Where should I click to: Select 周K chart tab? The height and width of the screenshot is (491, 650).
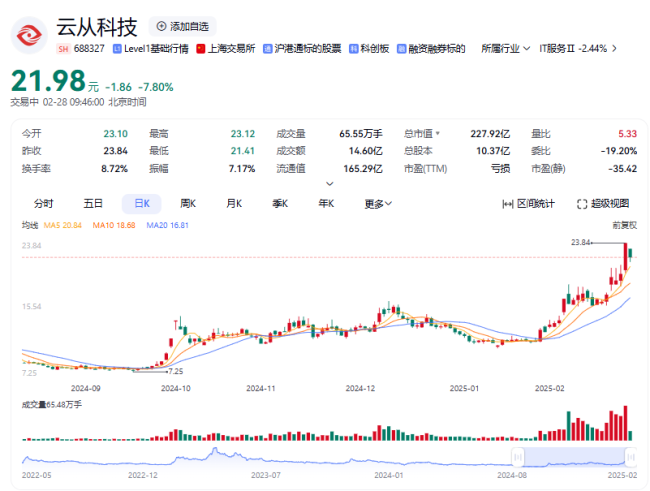[188, 204]
